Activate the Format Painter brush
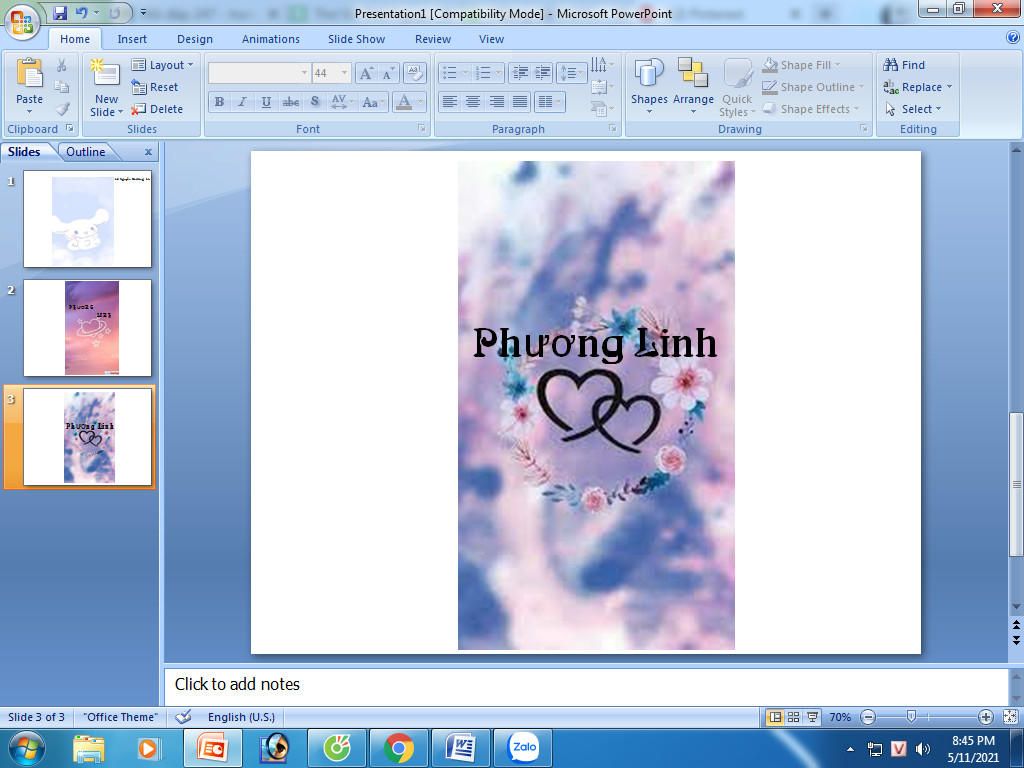This screenshot has height=768, width=1024. pyautogui.click(x=61, y=109)
